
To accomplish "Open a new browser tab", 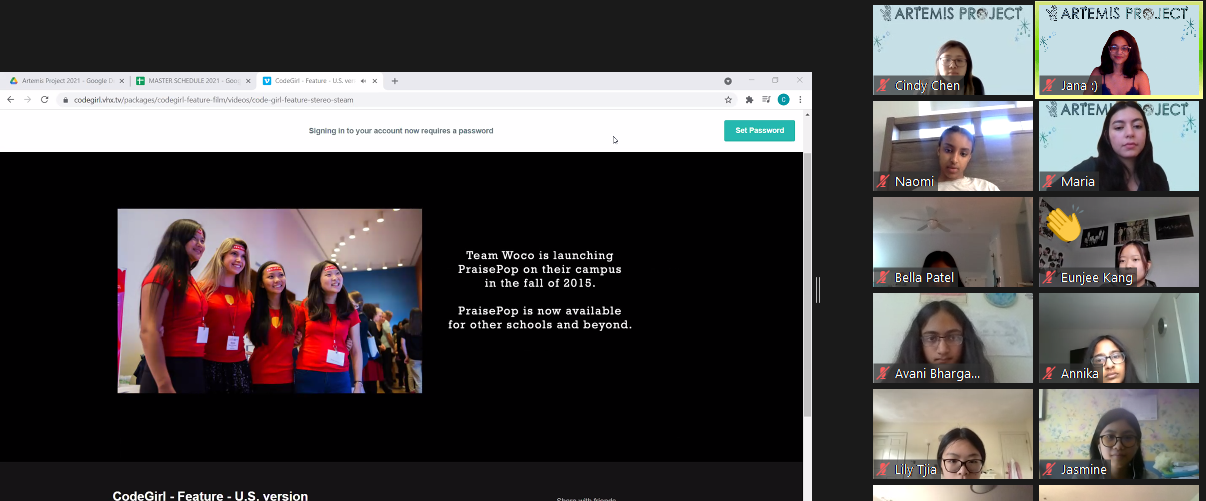I will pos(395,81).
